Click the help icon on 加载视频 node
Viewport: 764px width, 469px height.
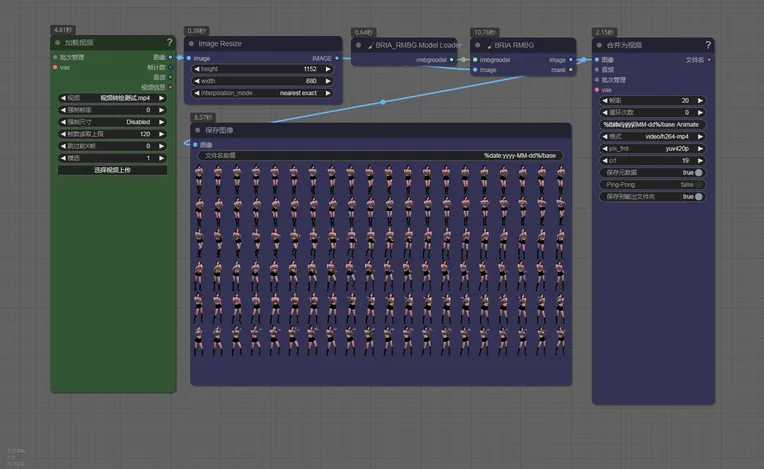[x=169, y=43]
